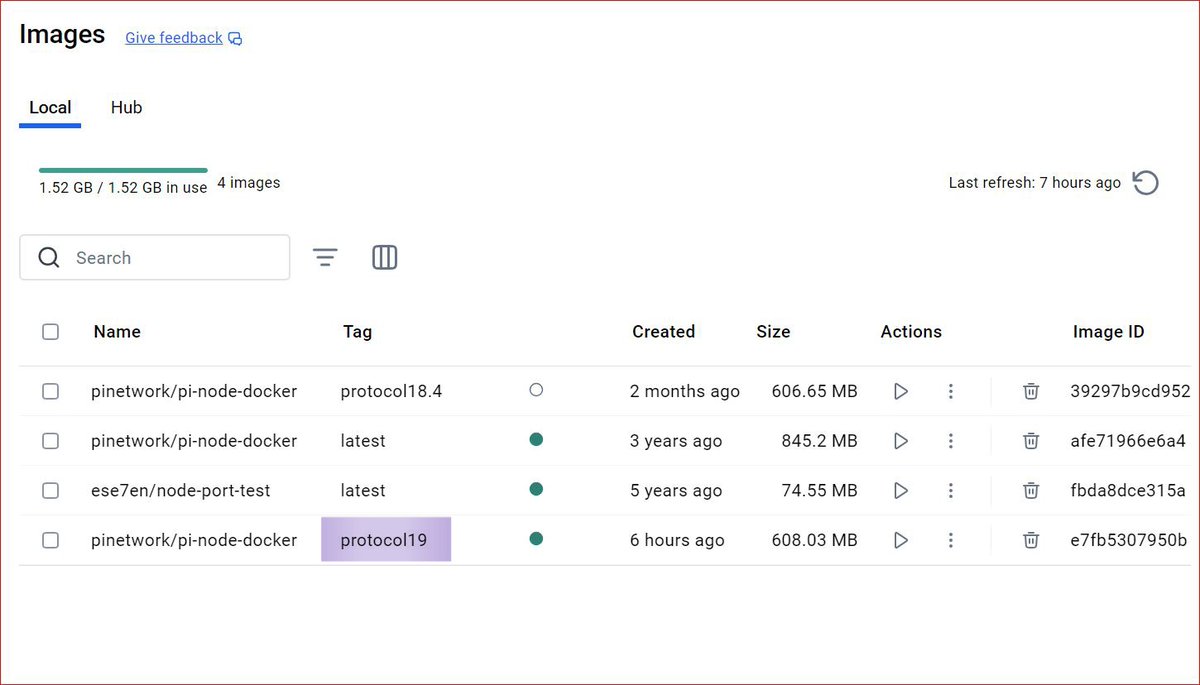The image size is (1200, 685).
Task: Click the '5 years ago' created value
Action: click(x=676, y=491)
